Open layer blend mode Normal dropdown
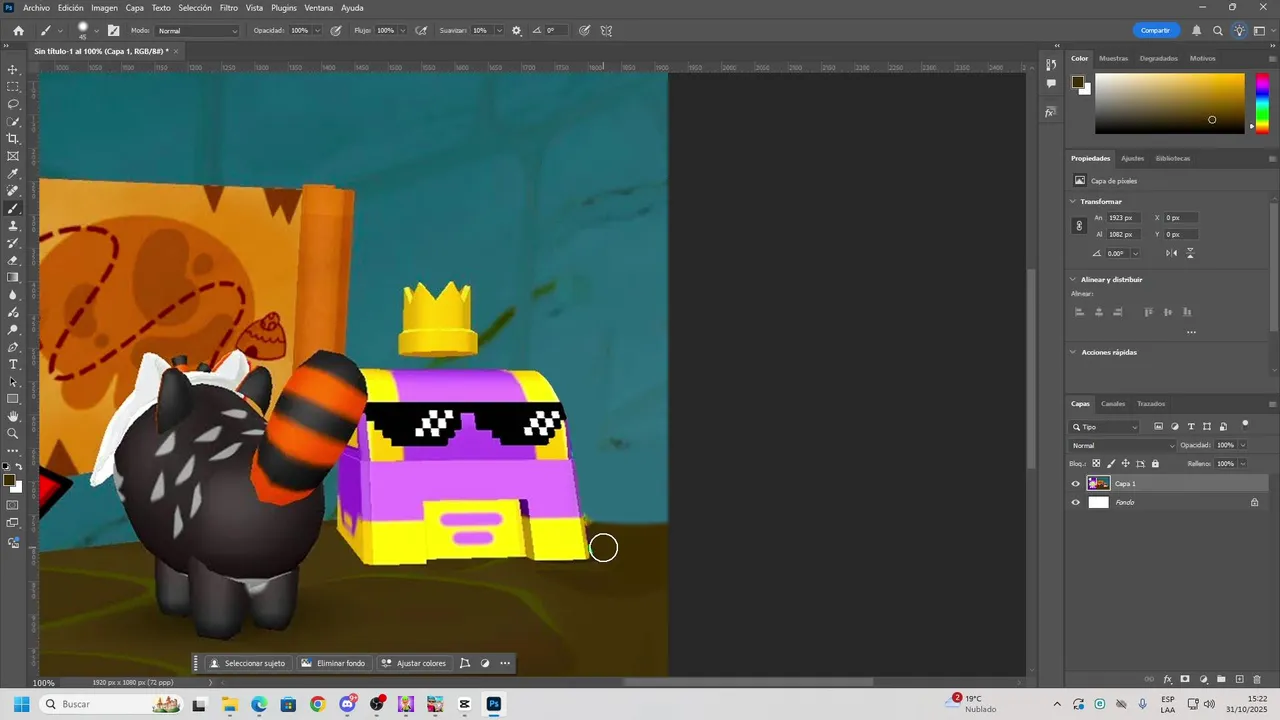This screenshot has width=1280, height=720. 1123,445
